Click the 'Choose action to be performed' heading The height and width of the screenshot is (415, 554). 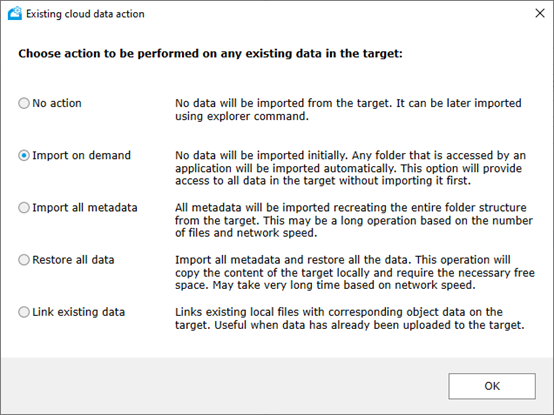211,54
